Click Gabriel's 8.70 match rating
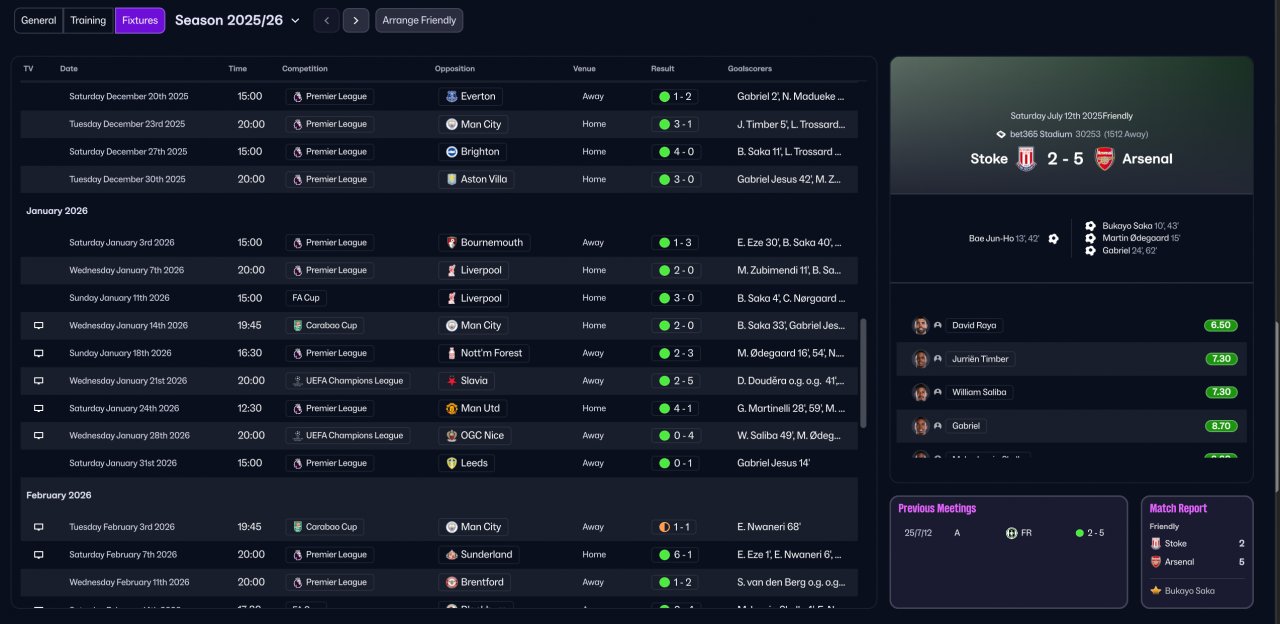 [x=1221, y=426]
